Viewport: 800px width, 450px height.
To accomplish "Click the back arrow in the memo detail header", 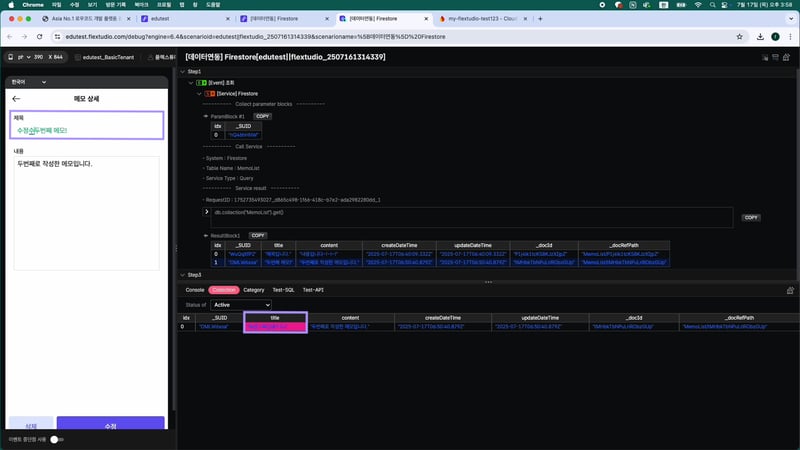I will 16,99.
